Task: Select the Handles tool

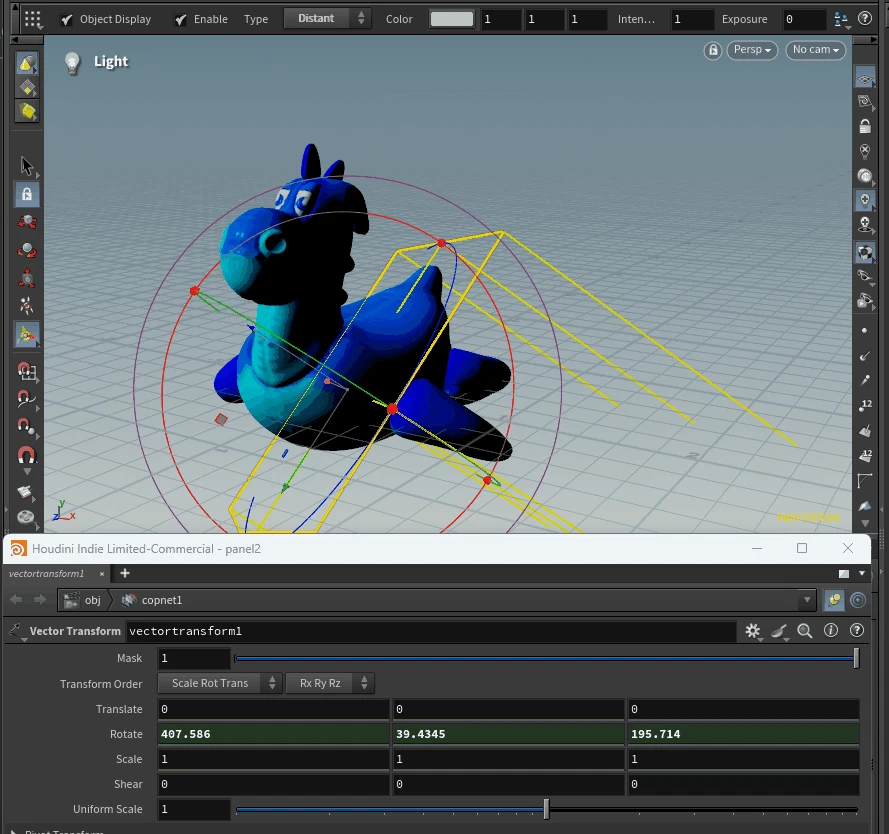Action: click(27, 335)
